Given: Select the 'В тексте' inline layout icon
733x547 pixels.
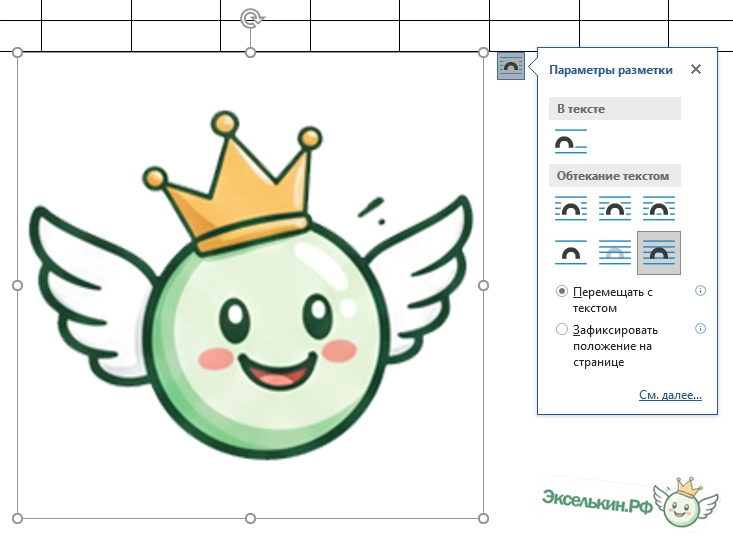Looking at the screenshot, I should tap(571, 142).
